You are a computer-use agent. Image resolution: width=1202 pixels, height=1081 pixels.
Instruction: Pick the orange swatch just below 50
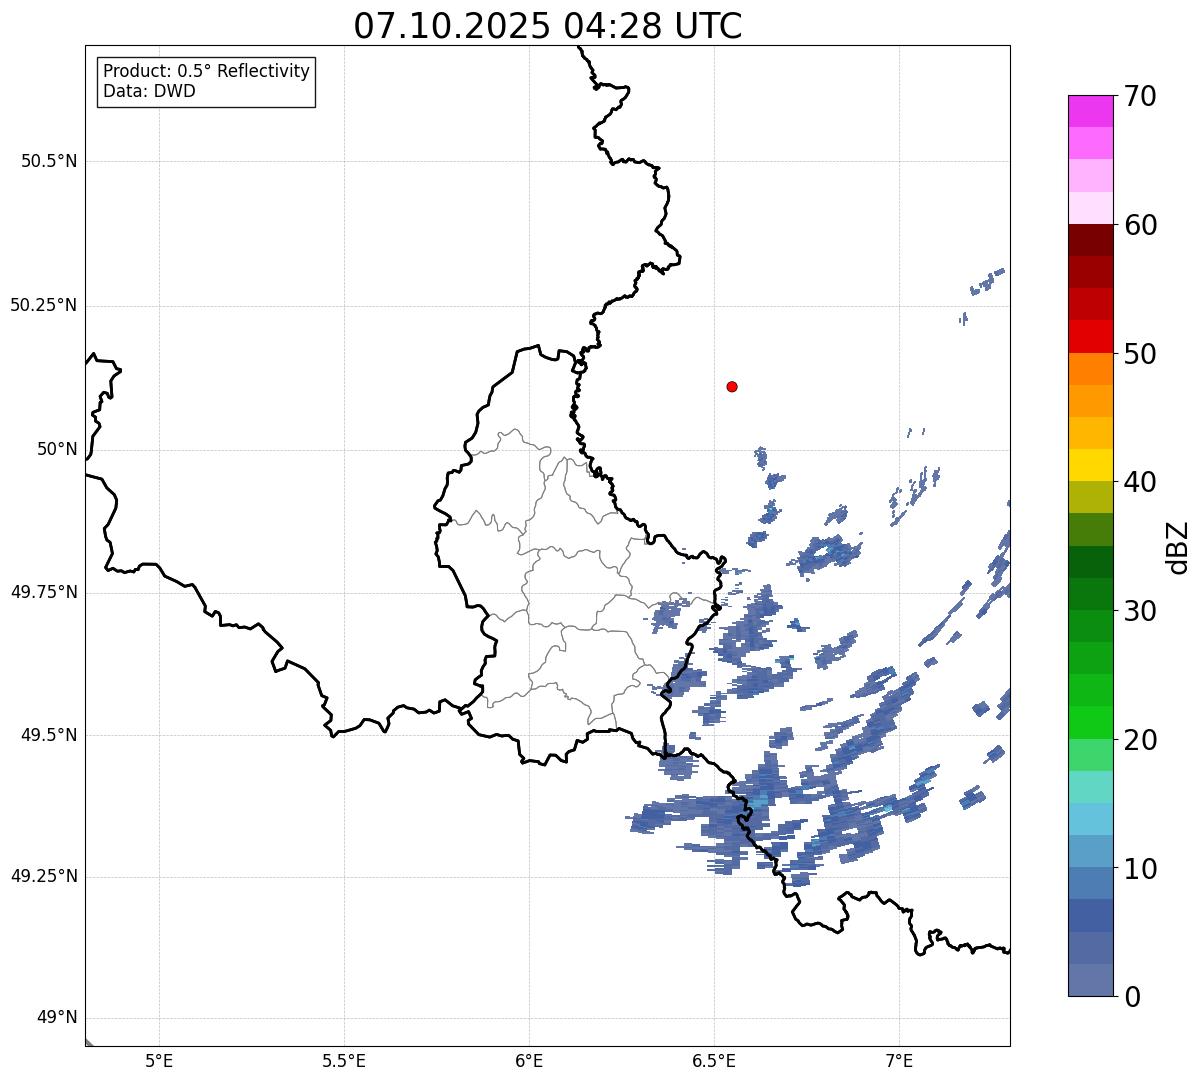click(1090, 369)
